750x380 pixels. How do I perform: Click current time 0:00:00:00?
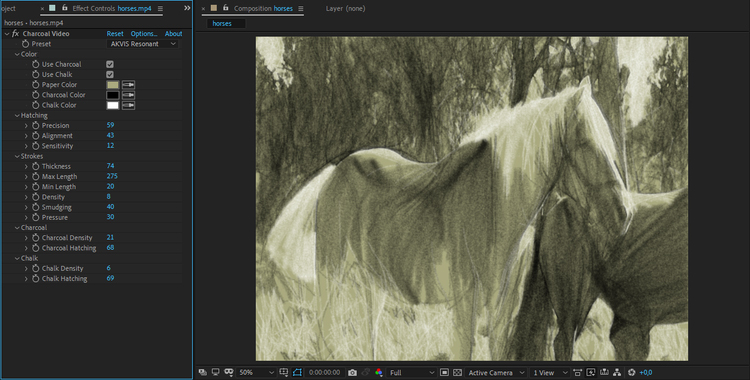click(324, 372)
